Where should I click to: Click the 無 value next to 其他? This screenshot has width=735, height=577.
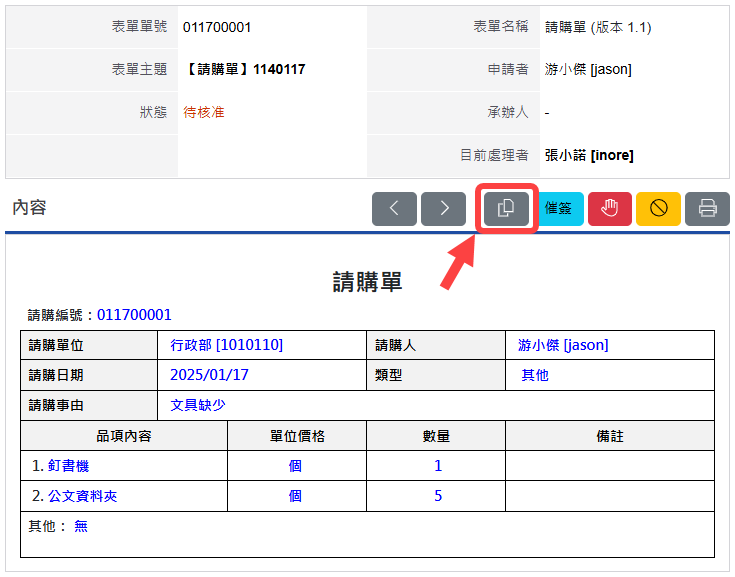click(x=81, y=526)
